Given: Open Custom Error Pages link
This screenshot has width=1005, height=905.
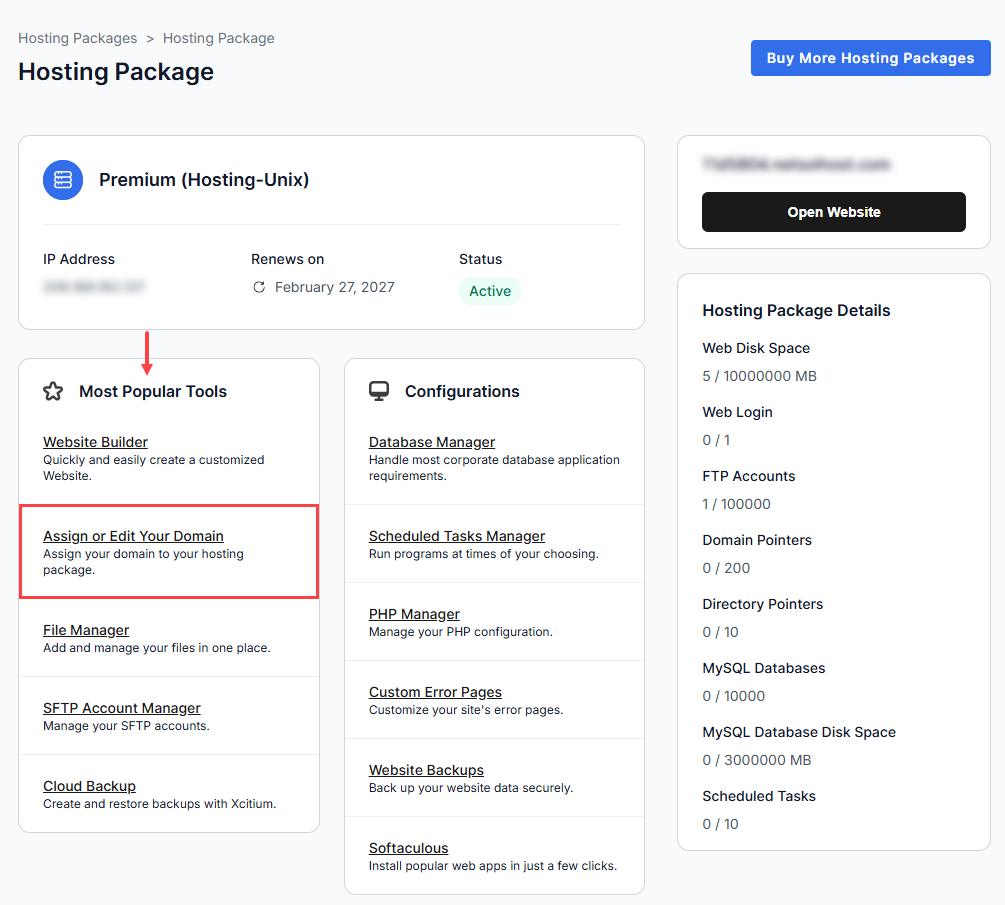Looking at the screenshot, I should click(x=435, y=692).
